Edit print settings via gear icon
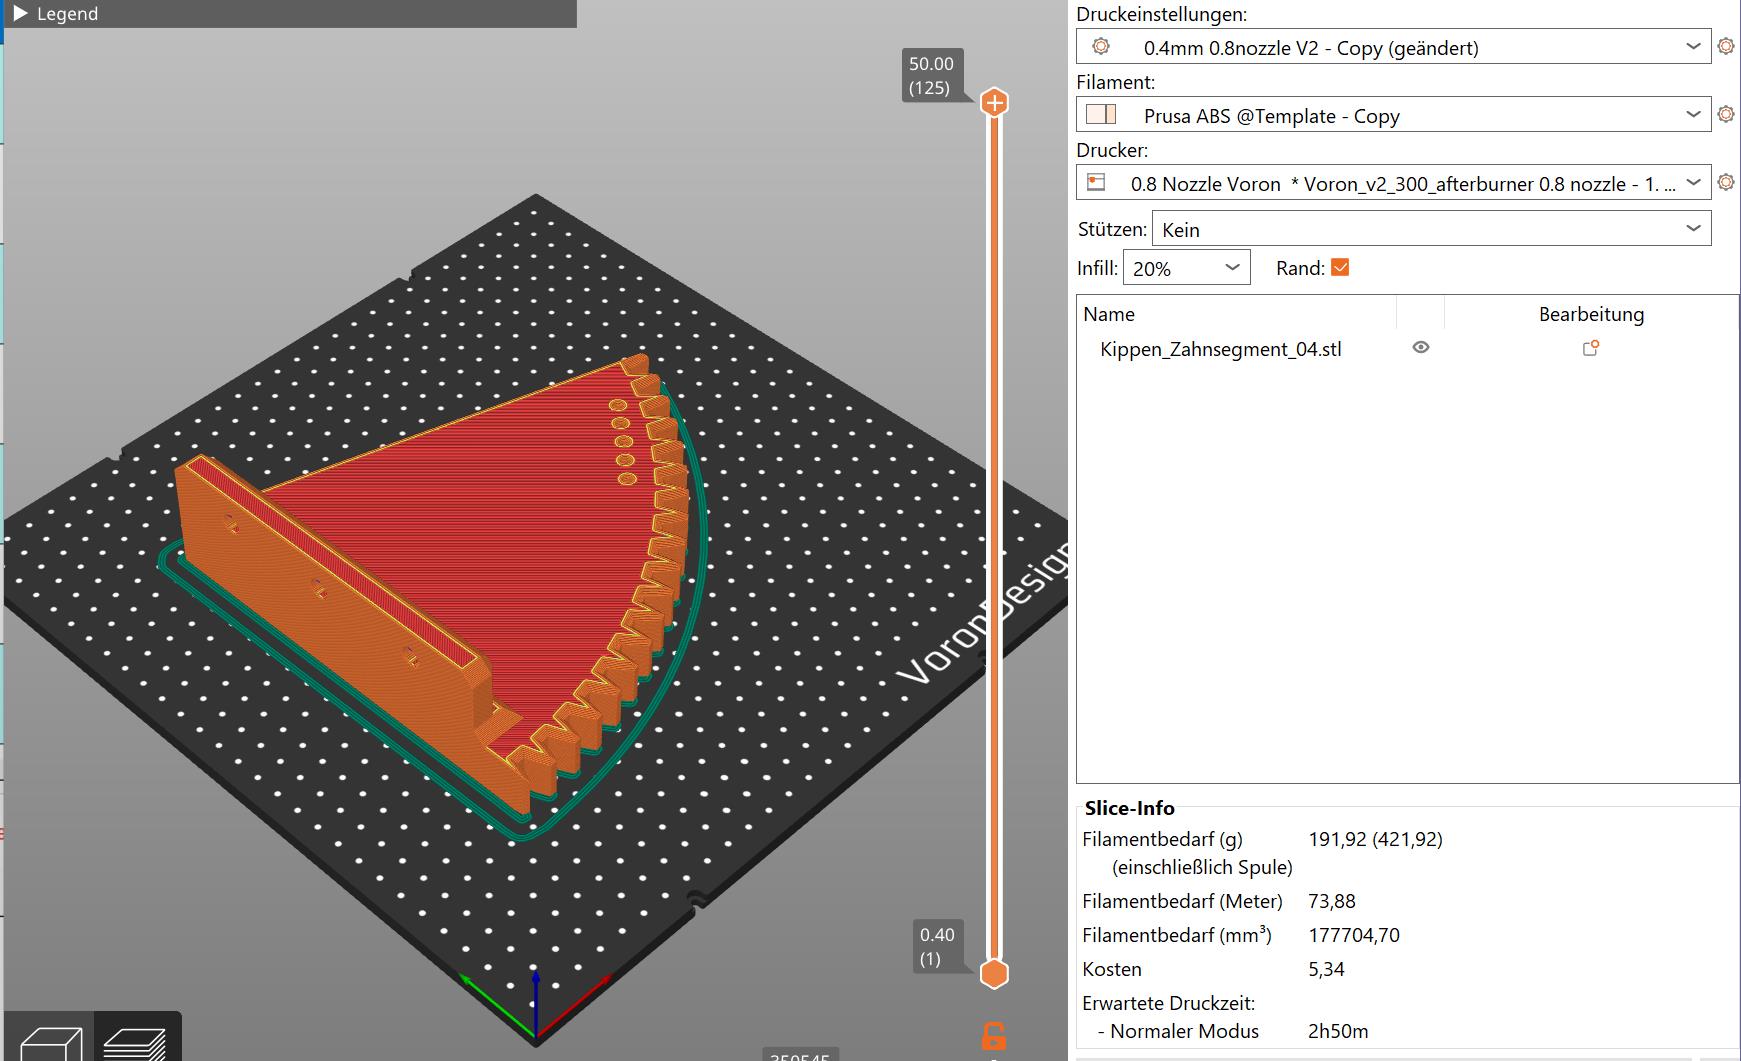 (x=1725, y=46)
